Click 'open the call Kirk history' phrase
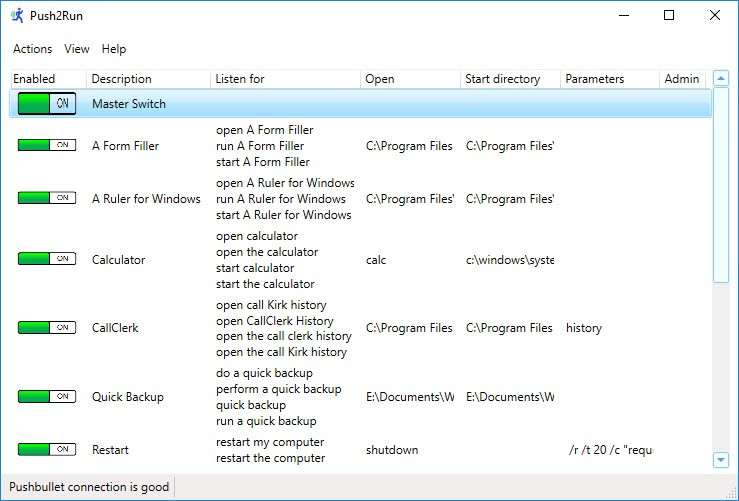Viewport: 739px width, 501px height. pos(281,352)
